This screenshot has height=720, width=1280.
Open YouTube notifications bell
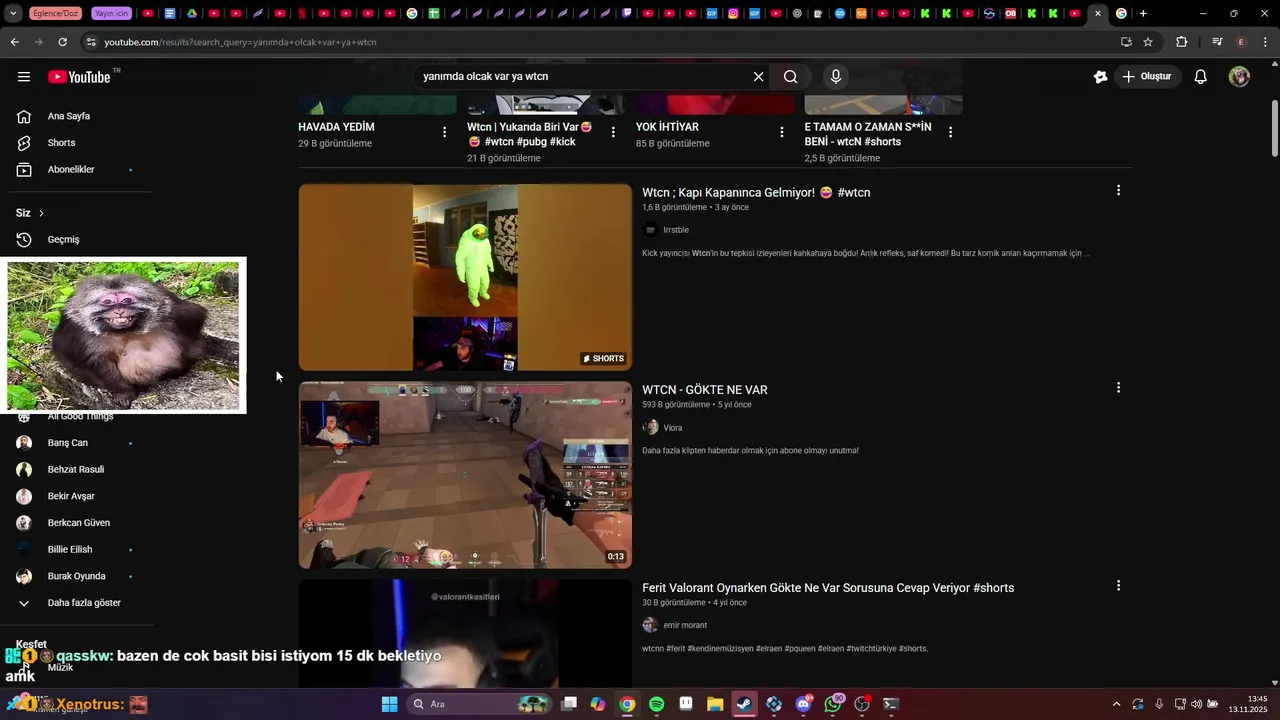pyautogui.click(x=1201, y=77)
